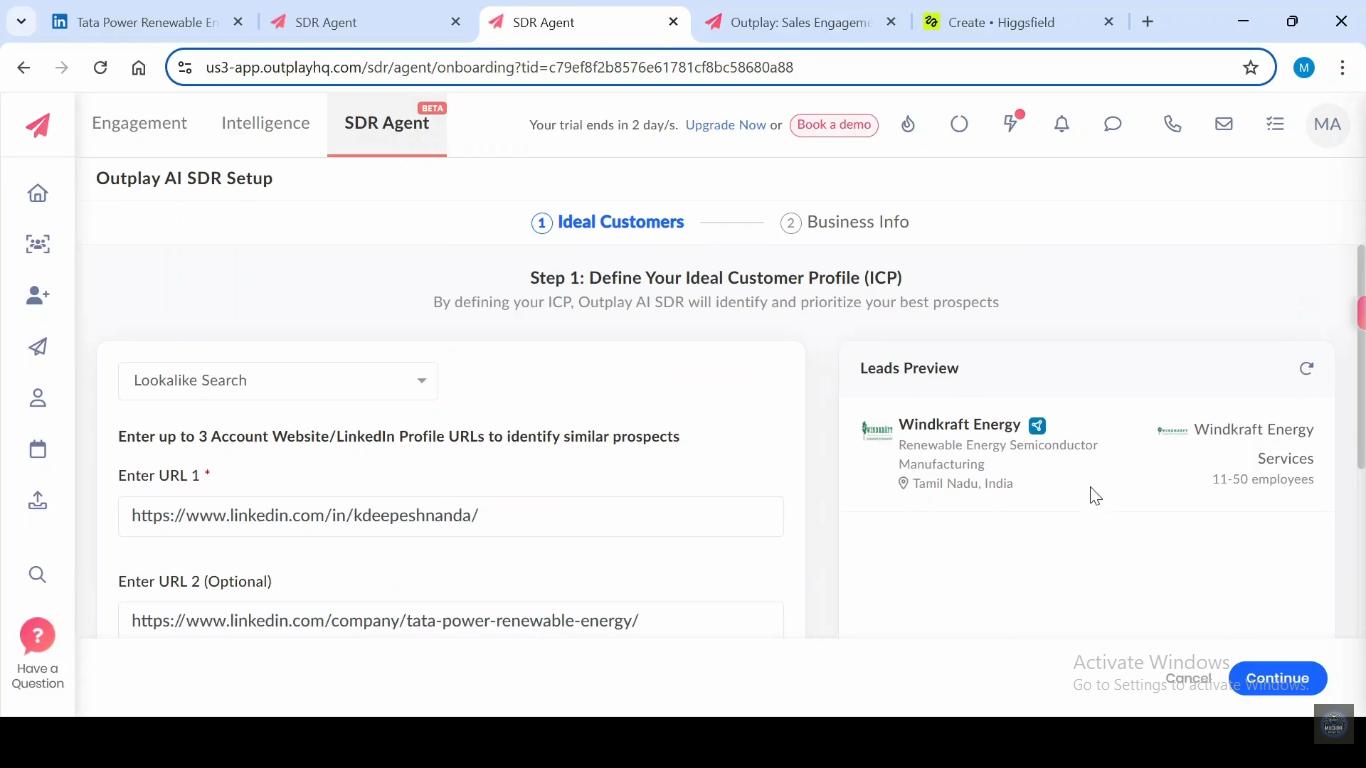The width and height of the screenshot is (1366, 768).
Task: Click Windkraft Energy Services company name
Action: tap(1254, 444)
